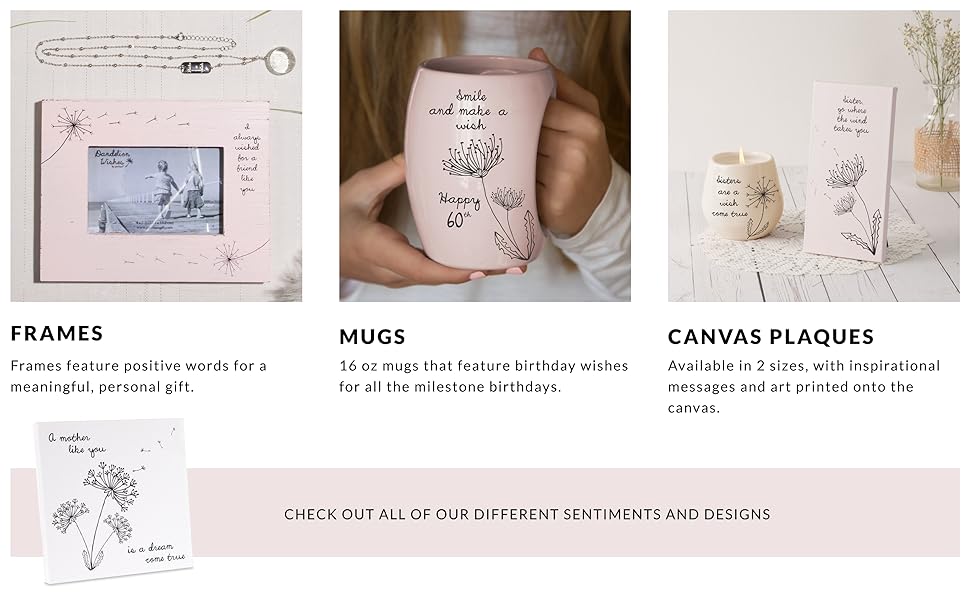This screenshot has height=600, width=970.
Task: Click the CANVAS PLAQUES heading
Action: (x=771, y=336)
